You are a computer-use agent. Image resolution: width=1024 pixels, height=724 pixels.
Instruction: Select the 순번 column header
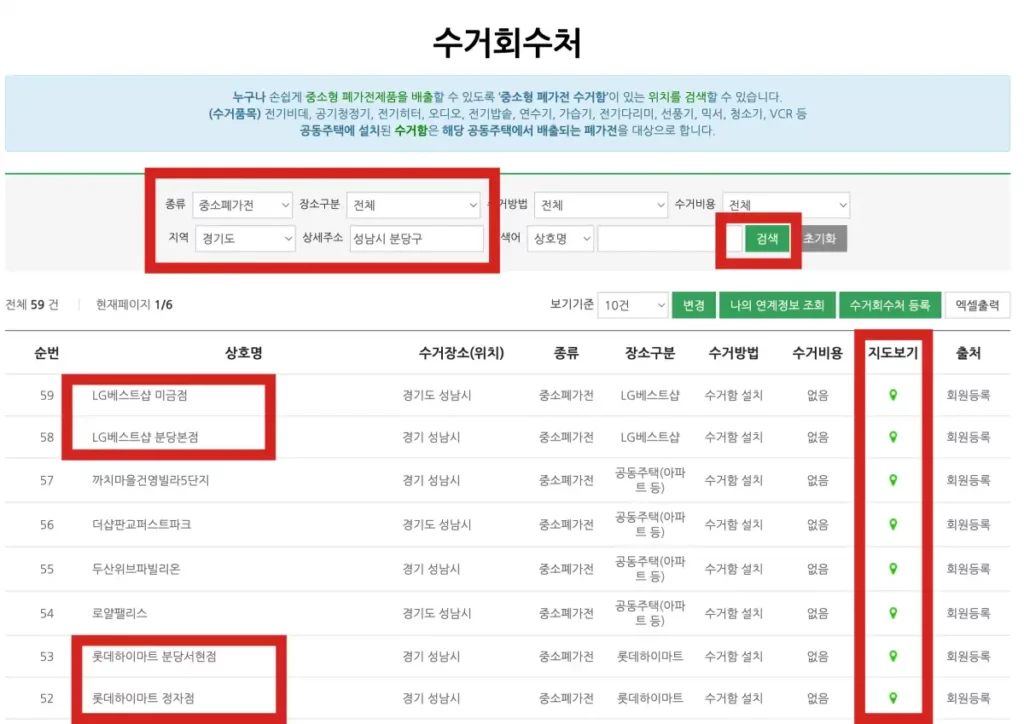click(x=46, y=353)
